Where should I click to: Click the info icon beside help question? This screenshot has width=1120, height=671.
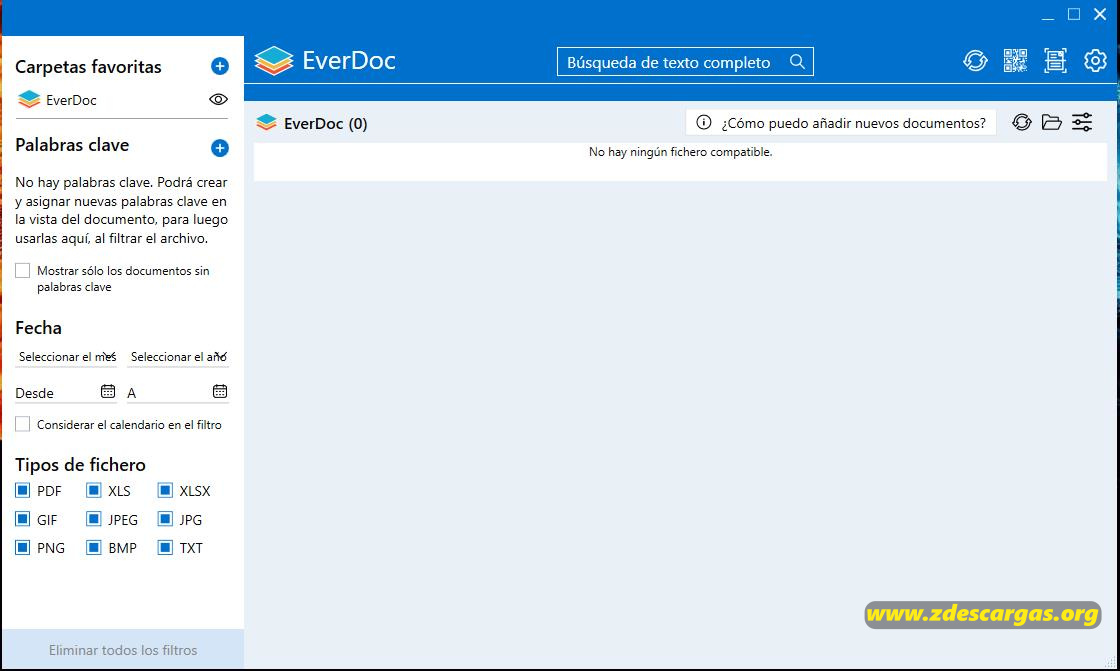tap(704, 122)
